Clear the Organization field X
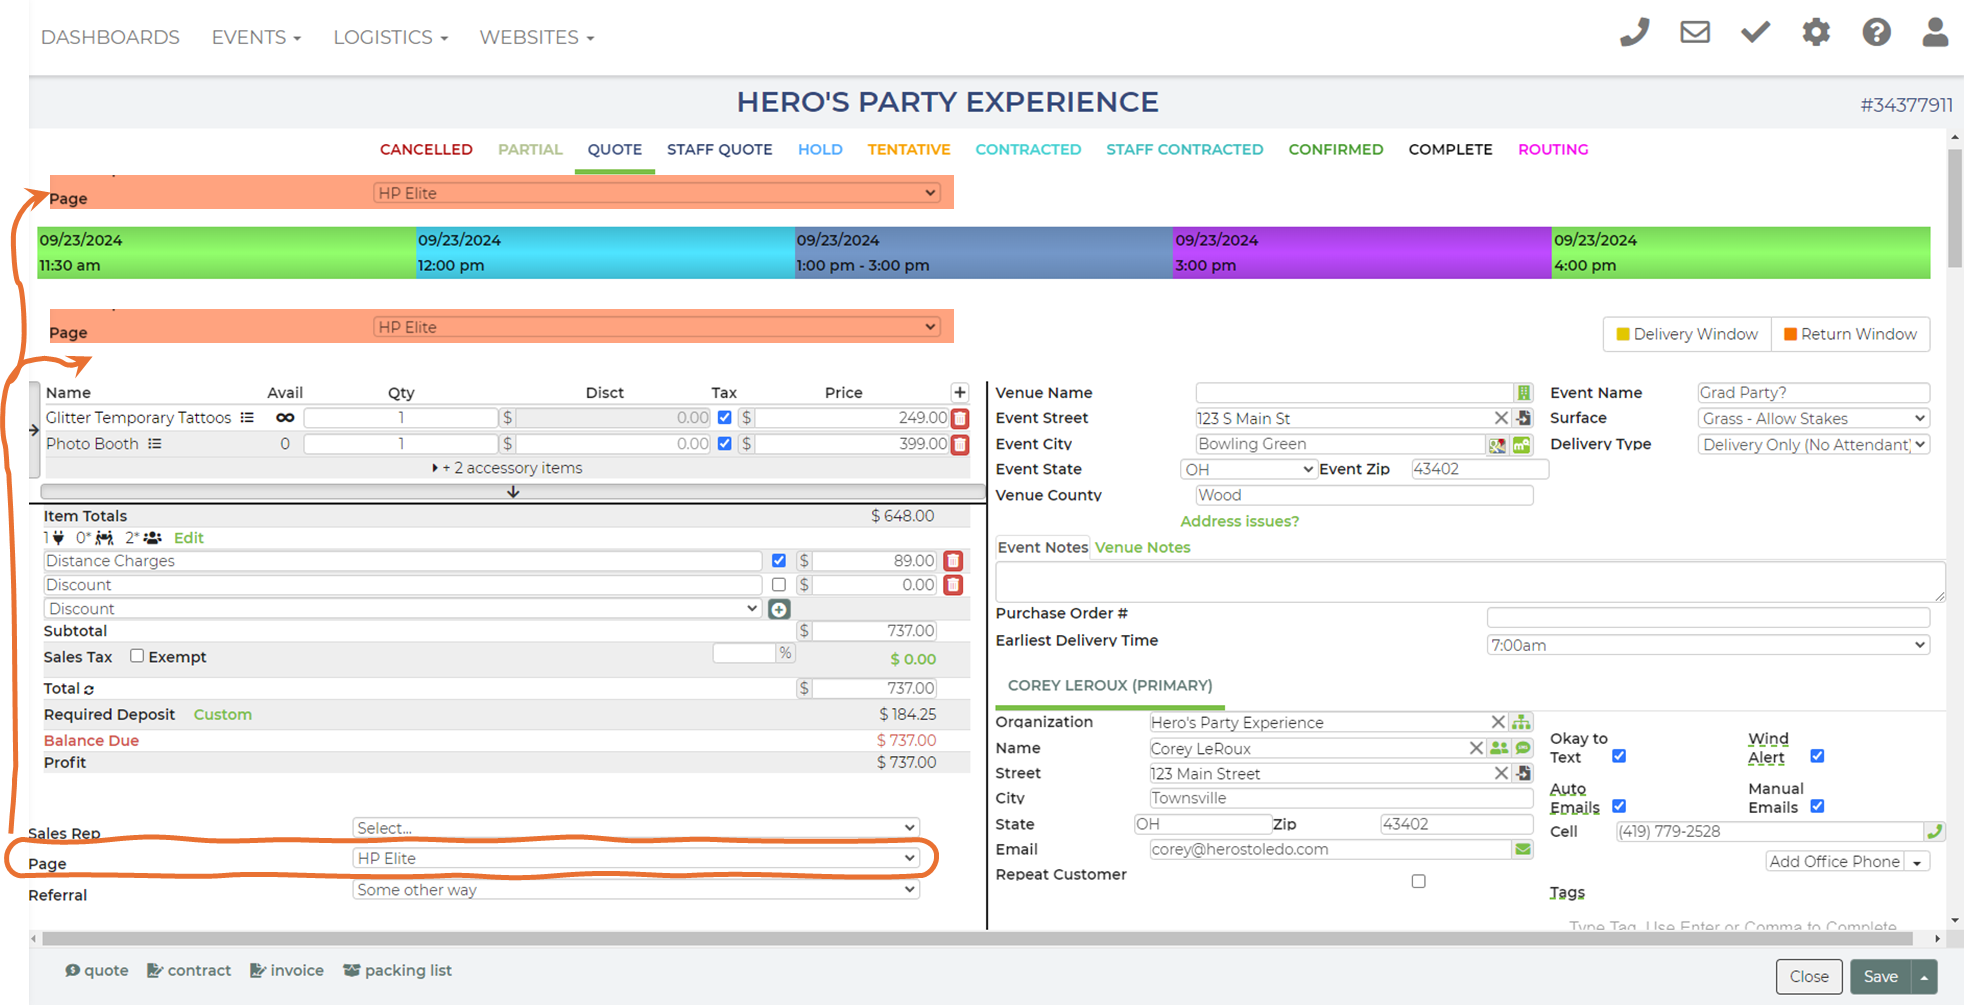The image size is (1964, 1005). coord(1498,722)
